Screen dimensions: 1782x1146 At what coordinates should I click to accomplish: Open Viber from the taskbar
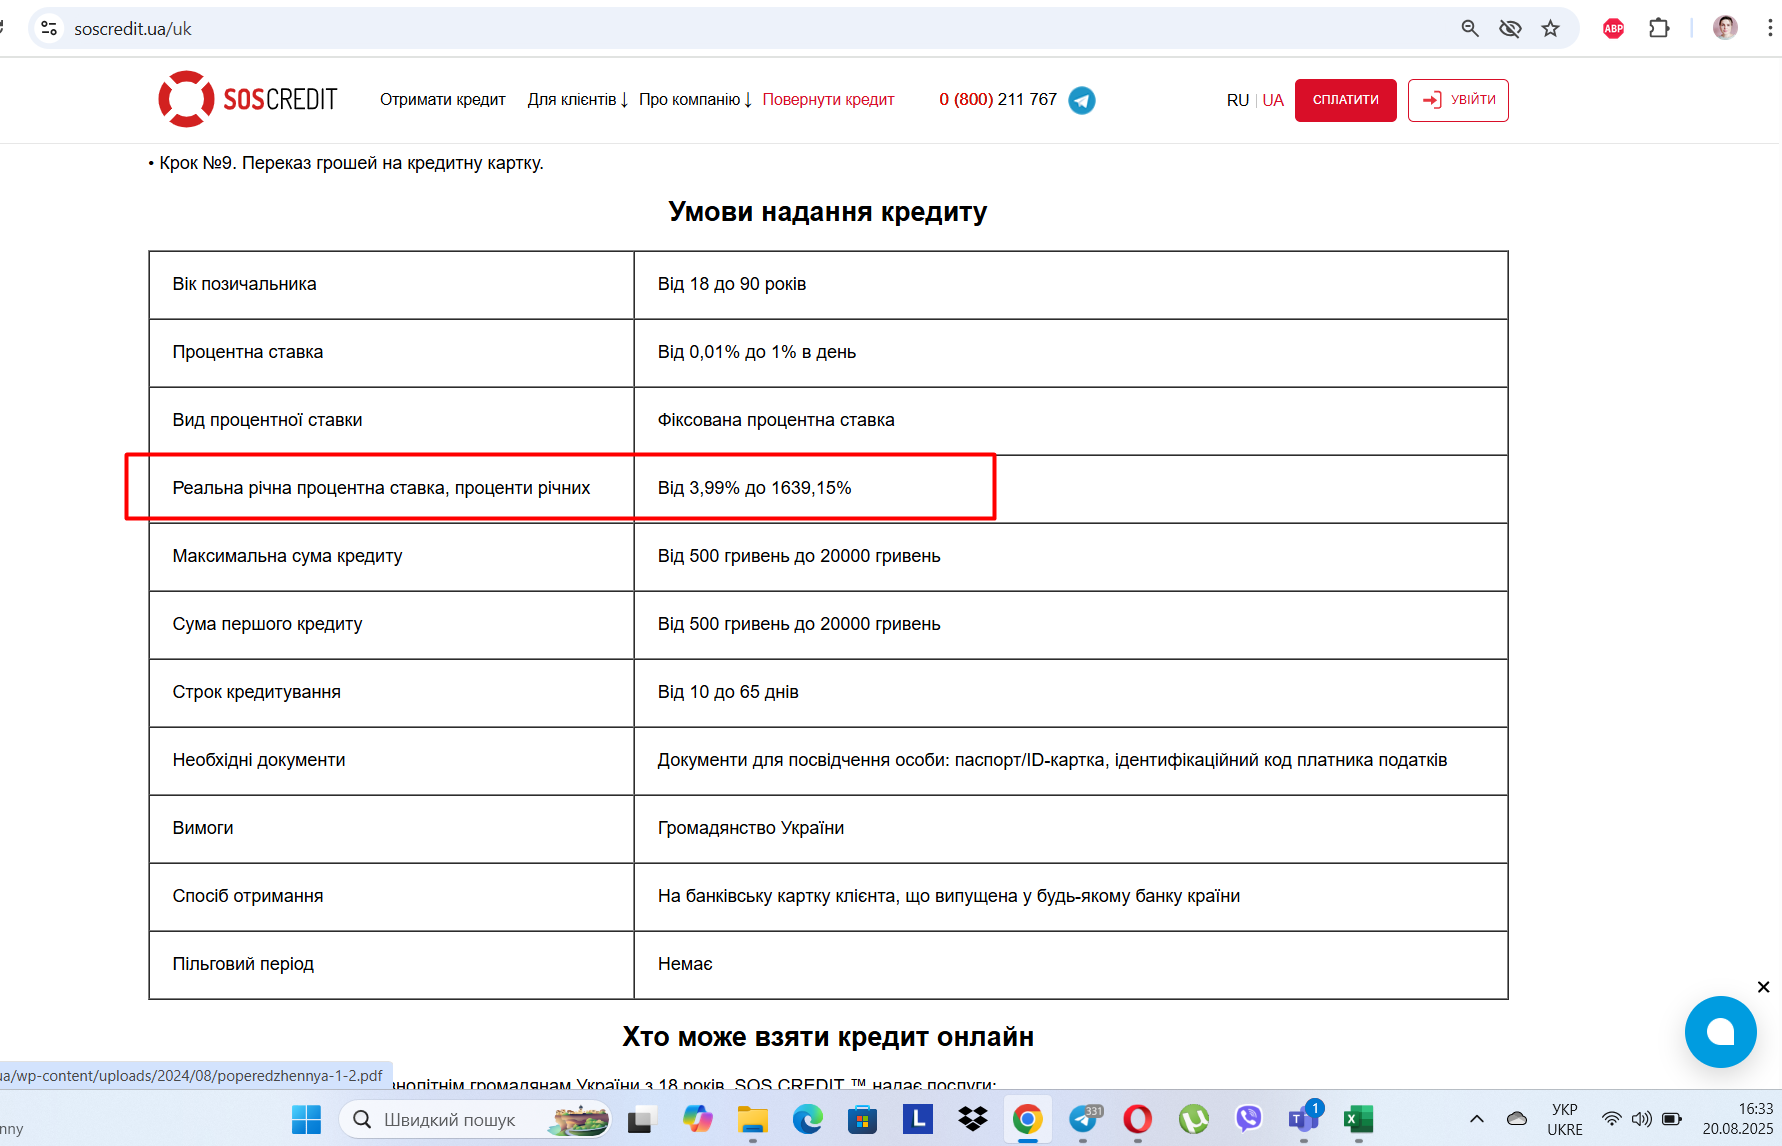[x=1248, y=1119]
